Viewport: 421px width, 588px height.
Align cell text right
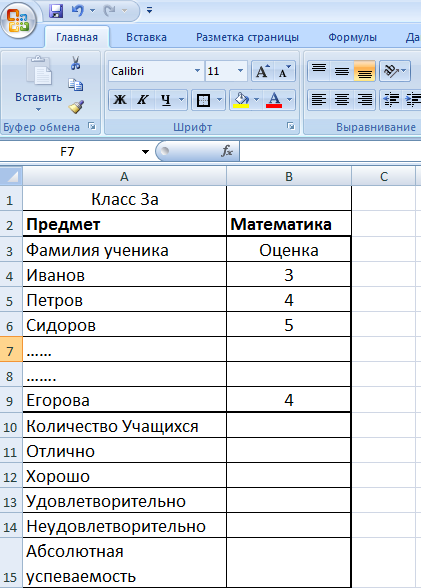coord(364,100)
